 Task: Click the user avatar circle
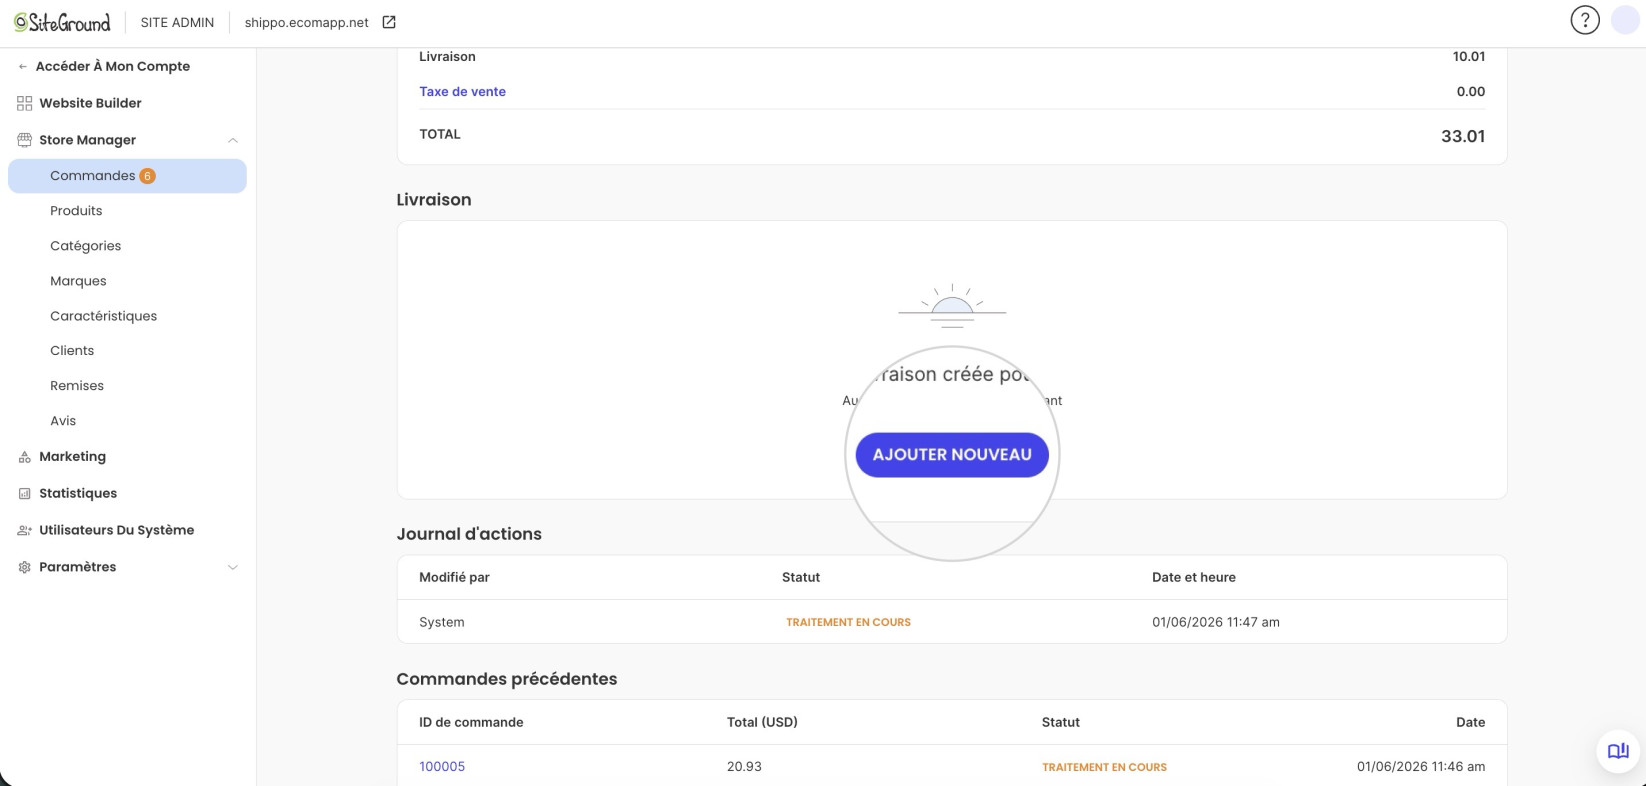1625,20
